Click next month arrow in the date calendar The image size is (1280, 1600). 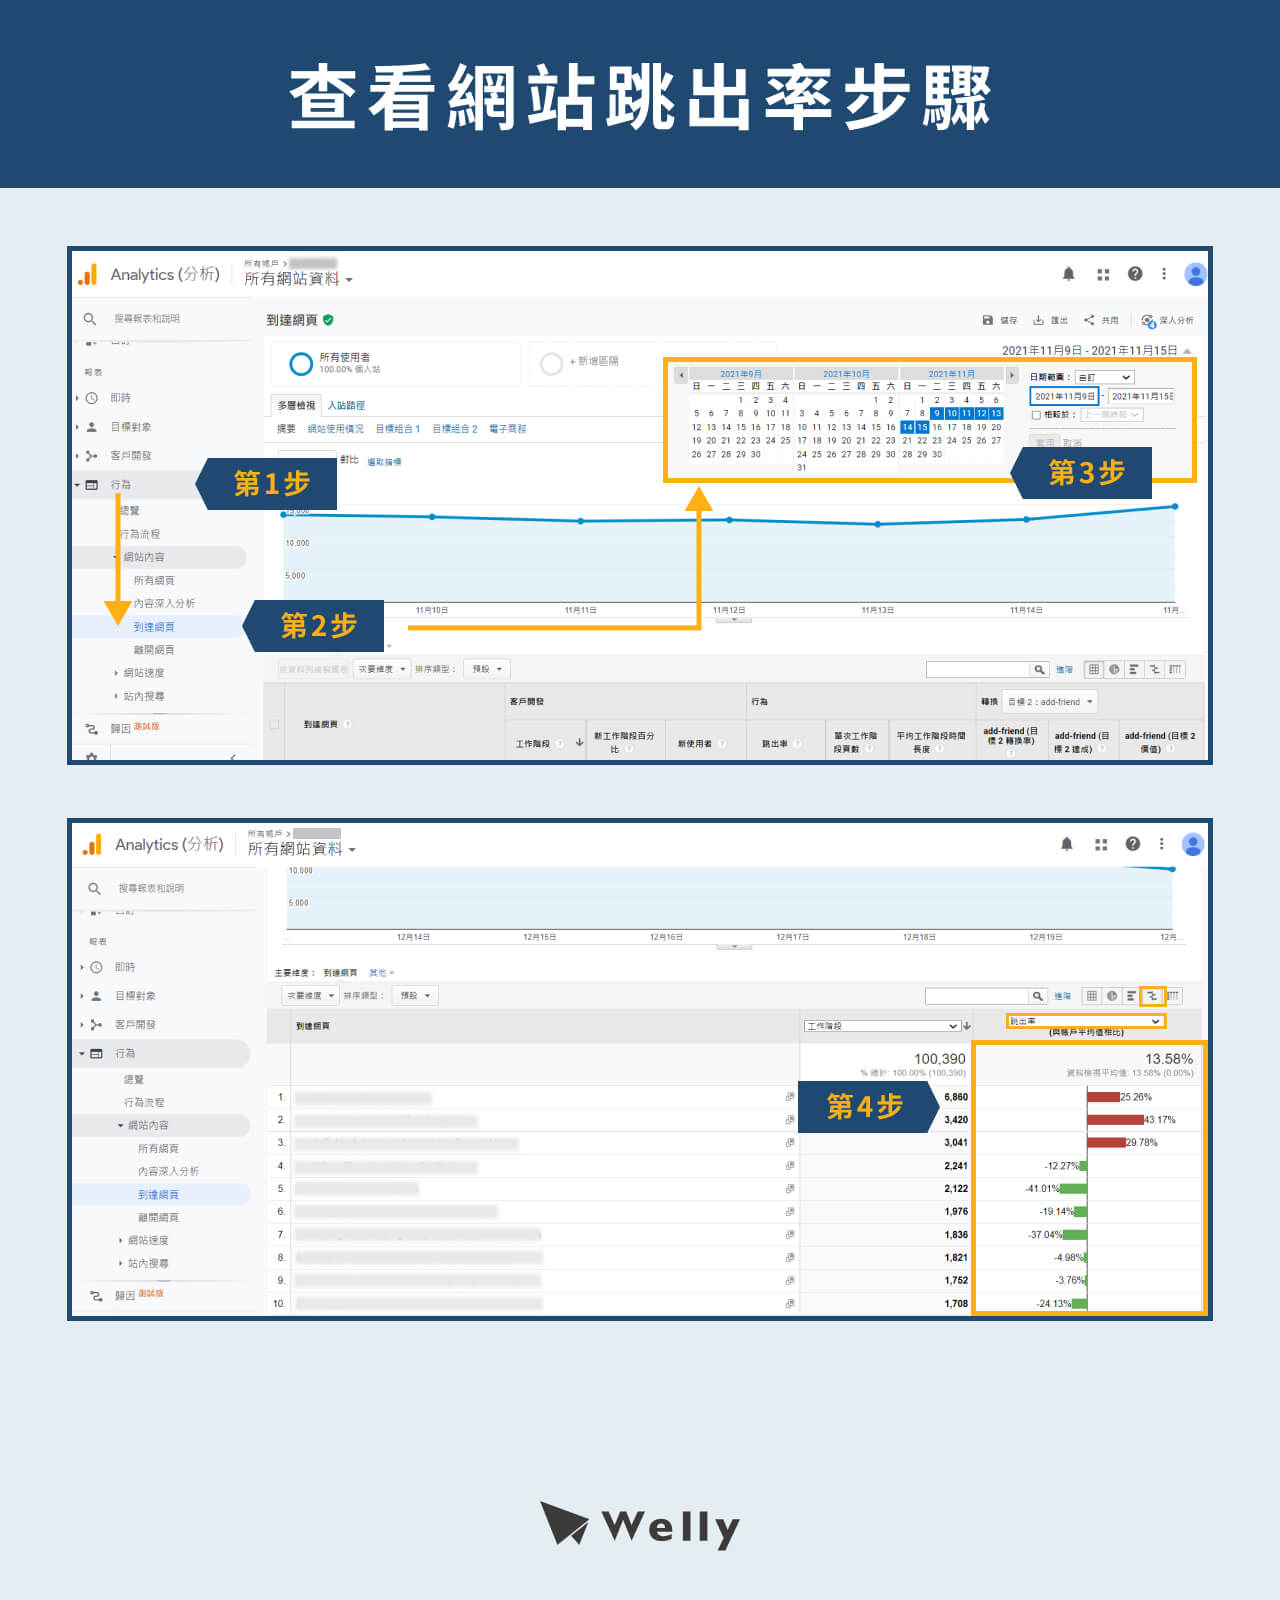point(1011,375)
